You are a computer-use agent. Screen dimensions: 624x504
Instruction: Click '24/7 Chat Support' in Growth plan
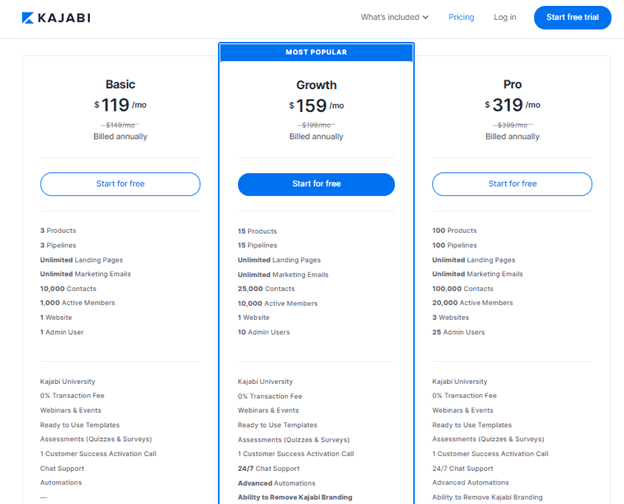[269, 469]
